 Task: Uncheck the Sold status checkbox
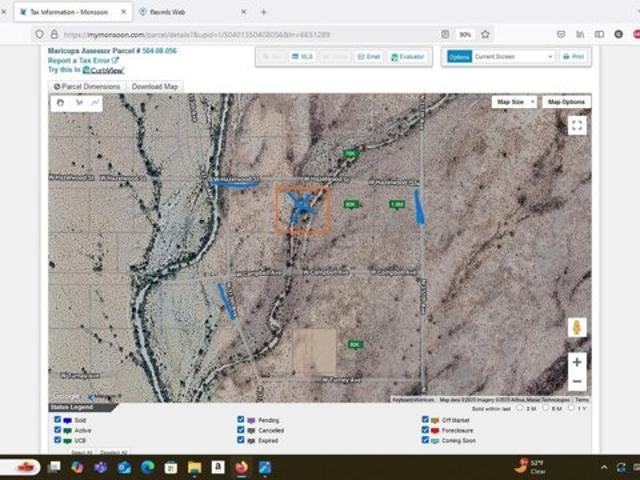coord(57,420)
